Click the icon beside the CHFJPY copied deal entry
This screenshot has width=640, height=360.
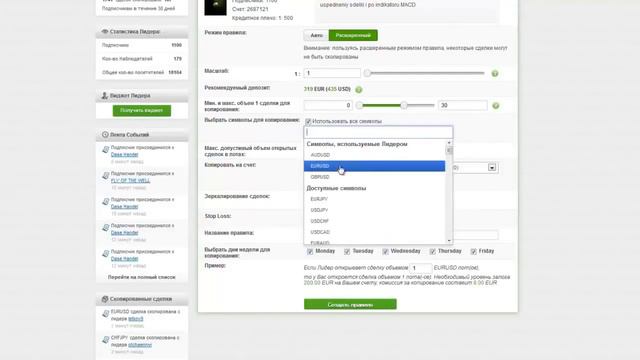105,340
